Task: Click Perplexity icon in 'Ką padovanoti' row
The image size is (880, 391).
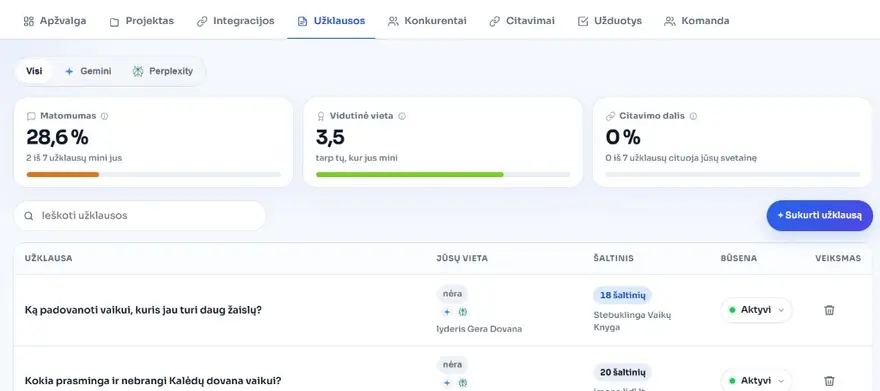Action: tap(463, 312)
